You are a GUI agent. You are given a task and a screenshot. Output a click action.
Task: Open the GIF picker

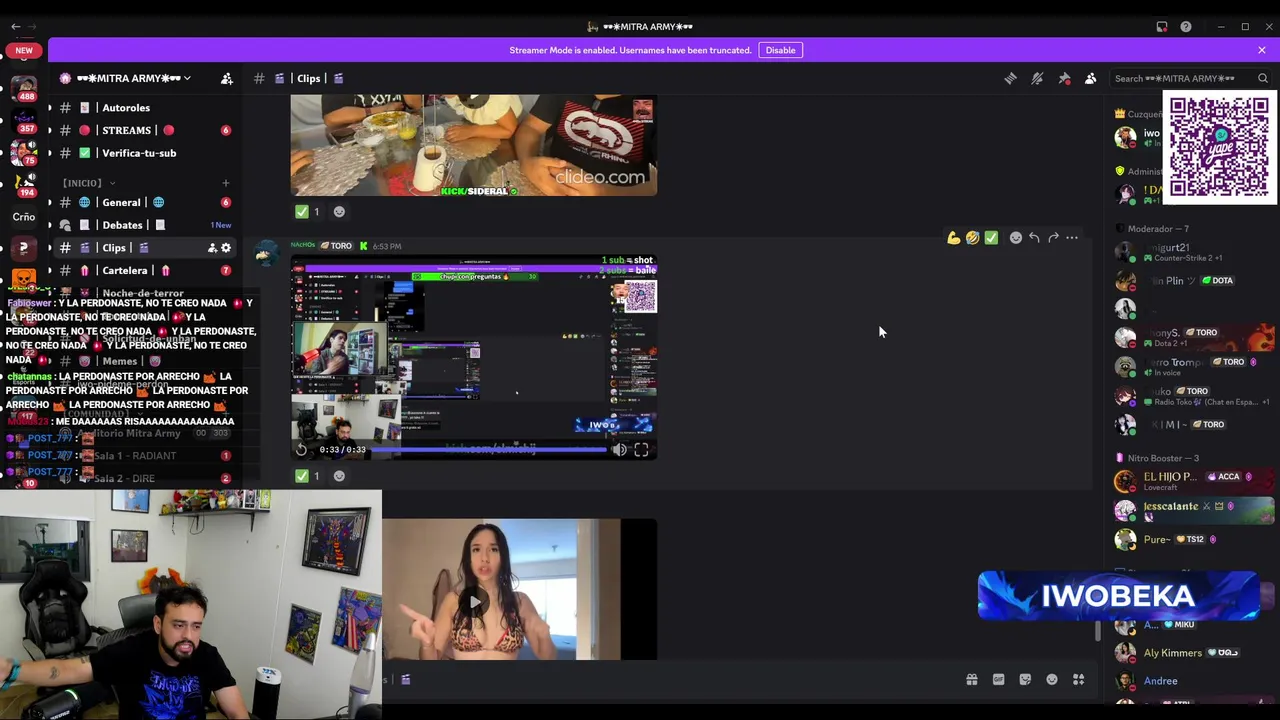pos(998,680)
